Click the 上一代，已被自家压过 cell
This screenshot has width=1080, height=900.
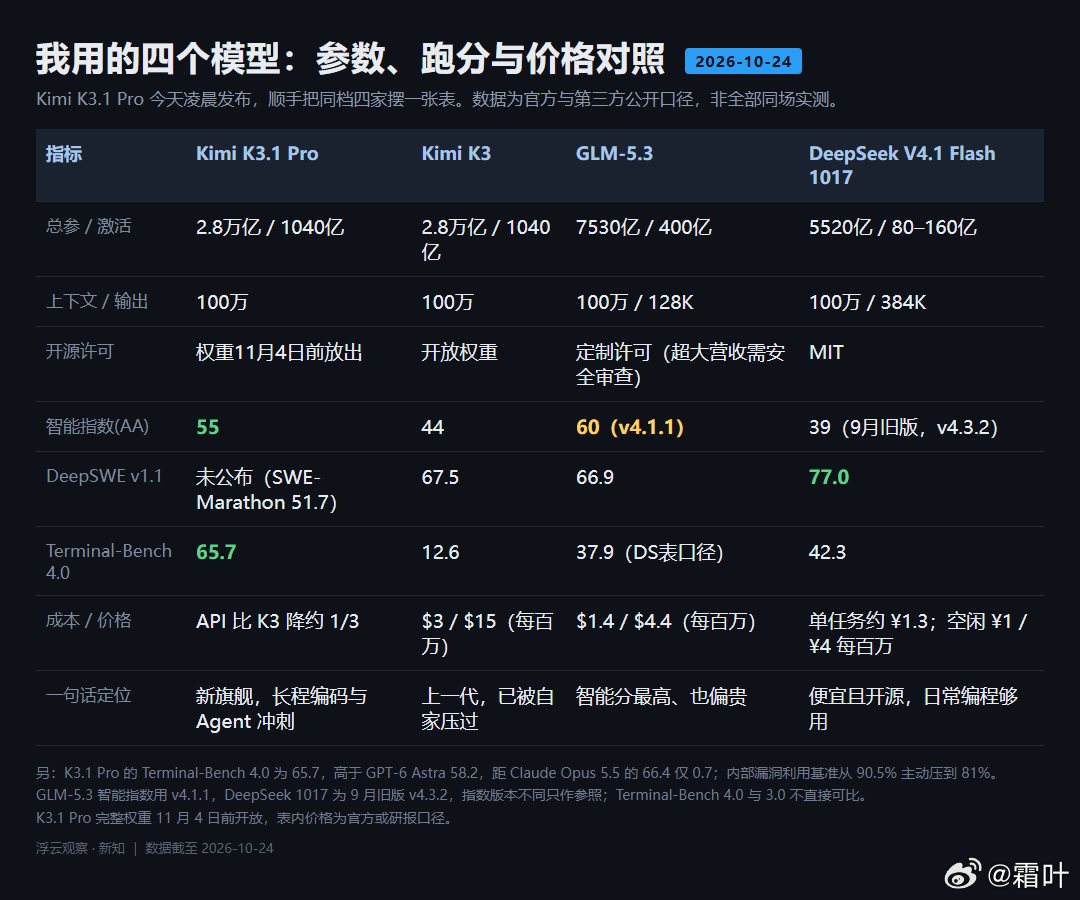pyautogui.click(x=488, y=708)
